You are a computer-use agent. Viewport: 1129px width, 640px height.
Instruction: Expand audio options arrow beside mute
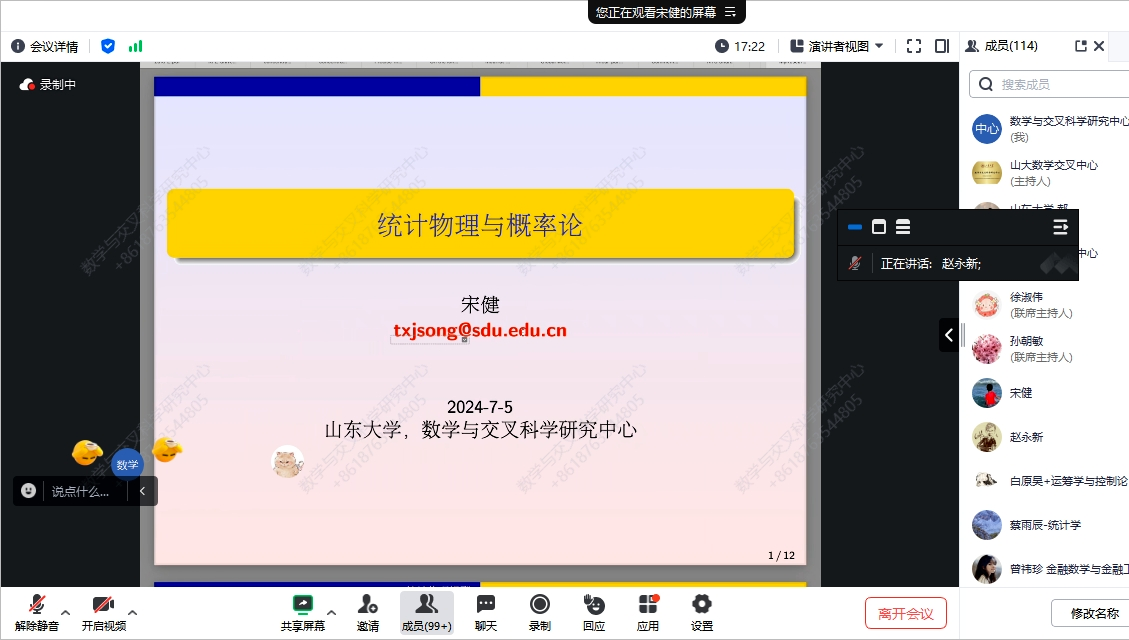point(66,612)
